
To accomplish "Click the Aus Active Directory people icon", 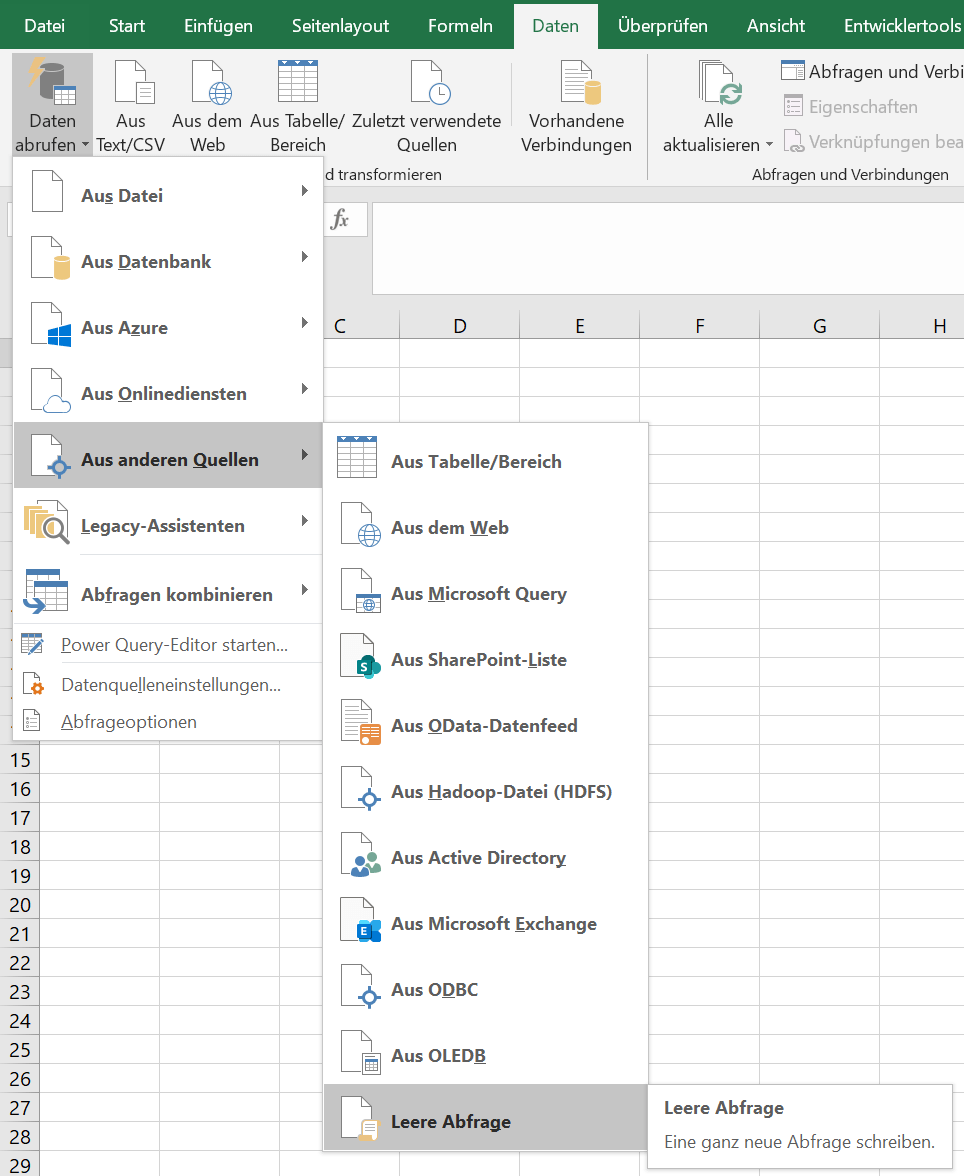I will 361,854.
